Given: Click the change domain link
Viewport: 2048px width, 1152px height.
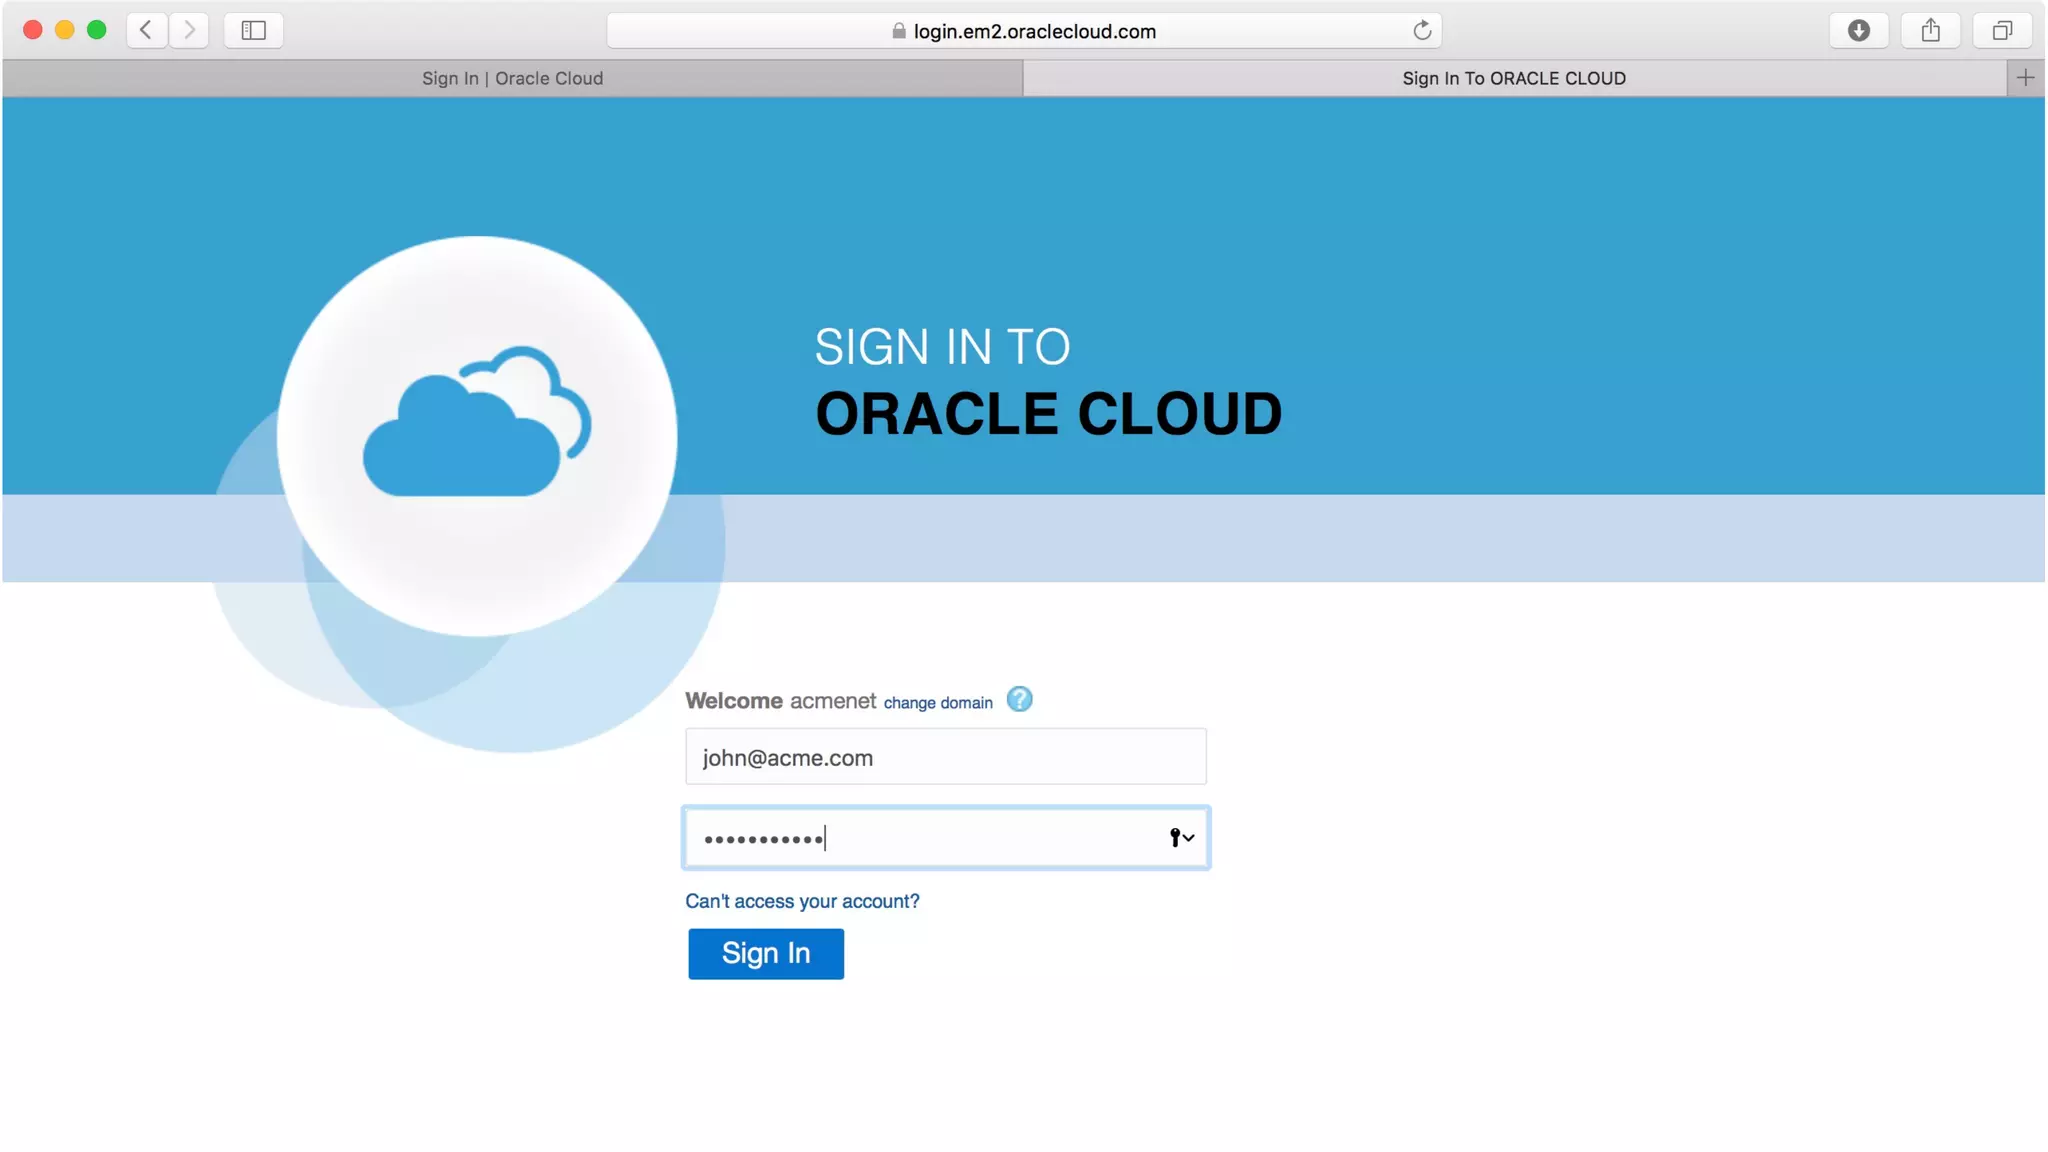Looking at the screenshot, I should 937,703.
